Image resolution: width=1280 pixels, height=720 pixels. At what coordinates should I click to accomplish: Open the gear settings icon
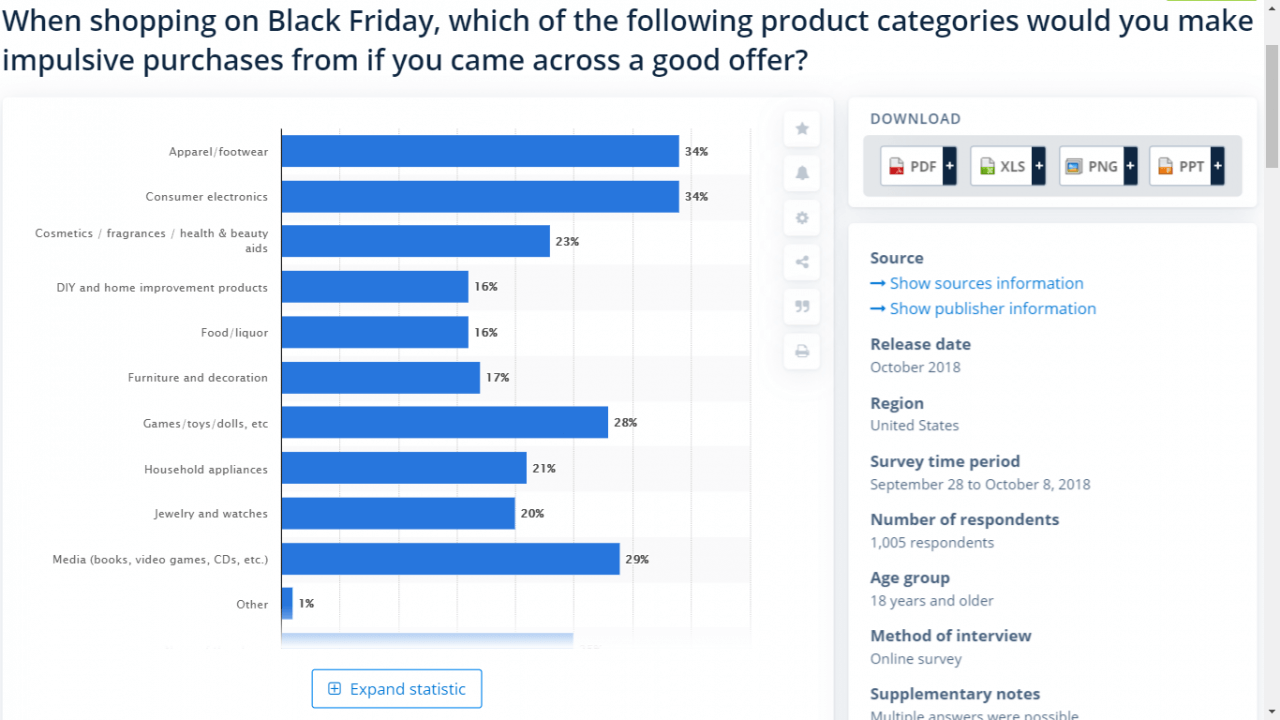(801, 217)
